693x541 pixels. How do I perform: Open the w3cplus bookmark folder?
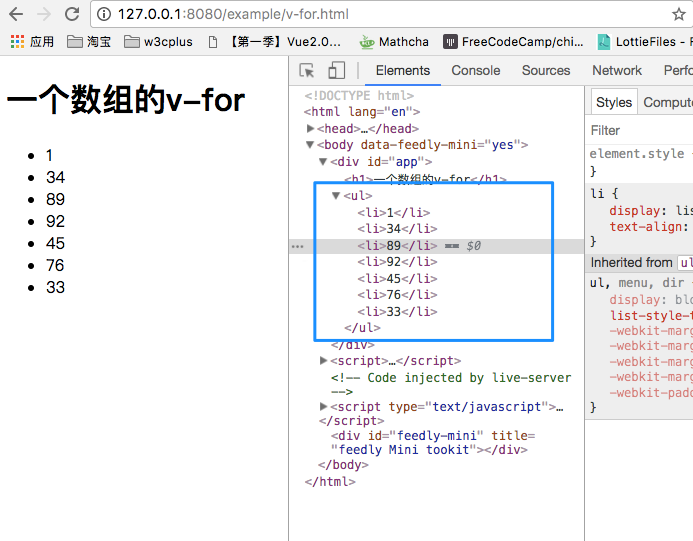pos(158,42)
